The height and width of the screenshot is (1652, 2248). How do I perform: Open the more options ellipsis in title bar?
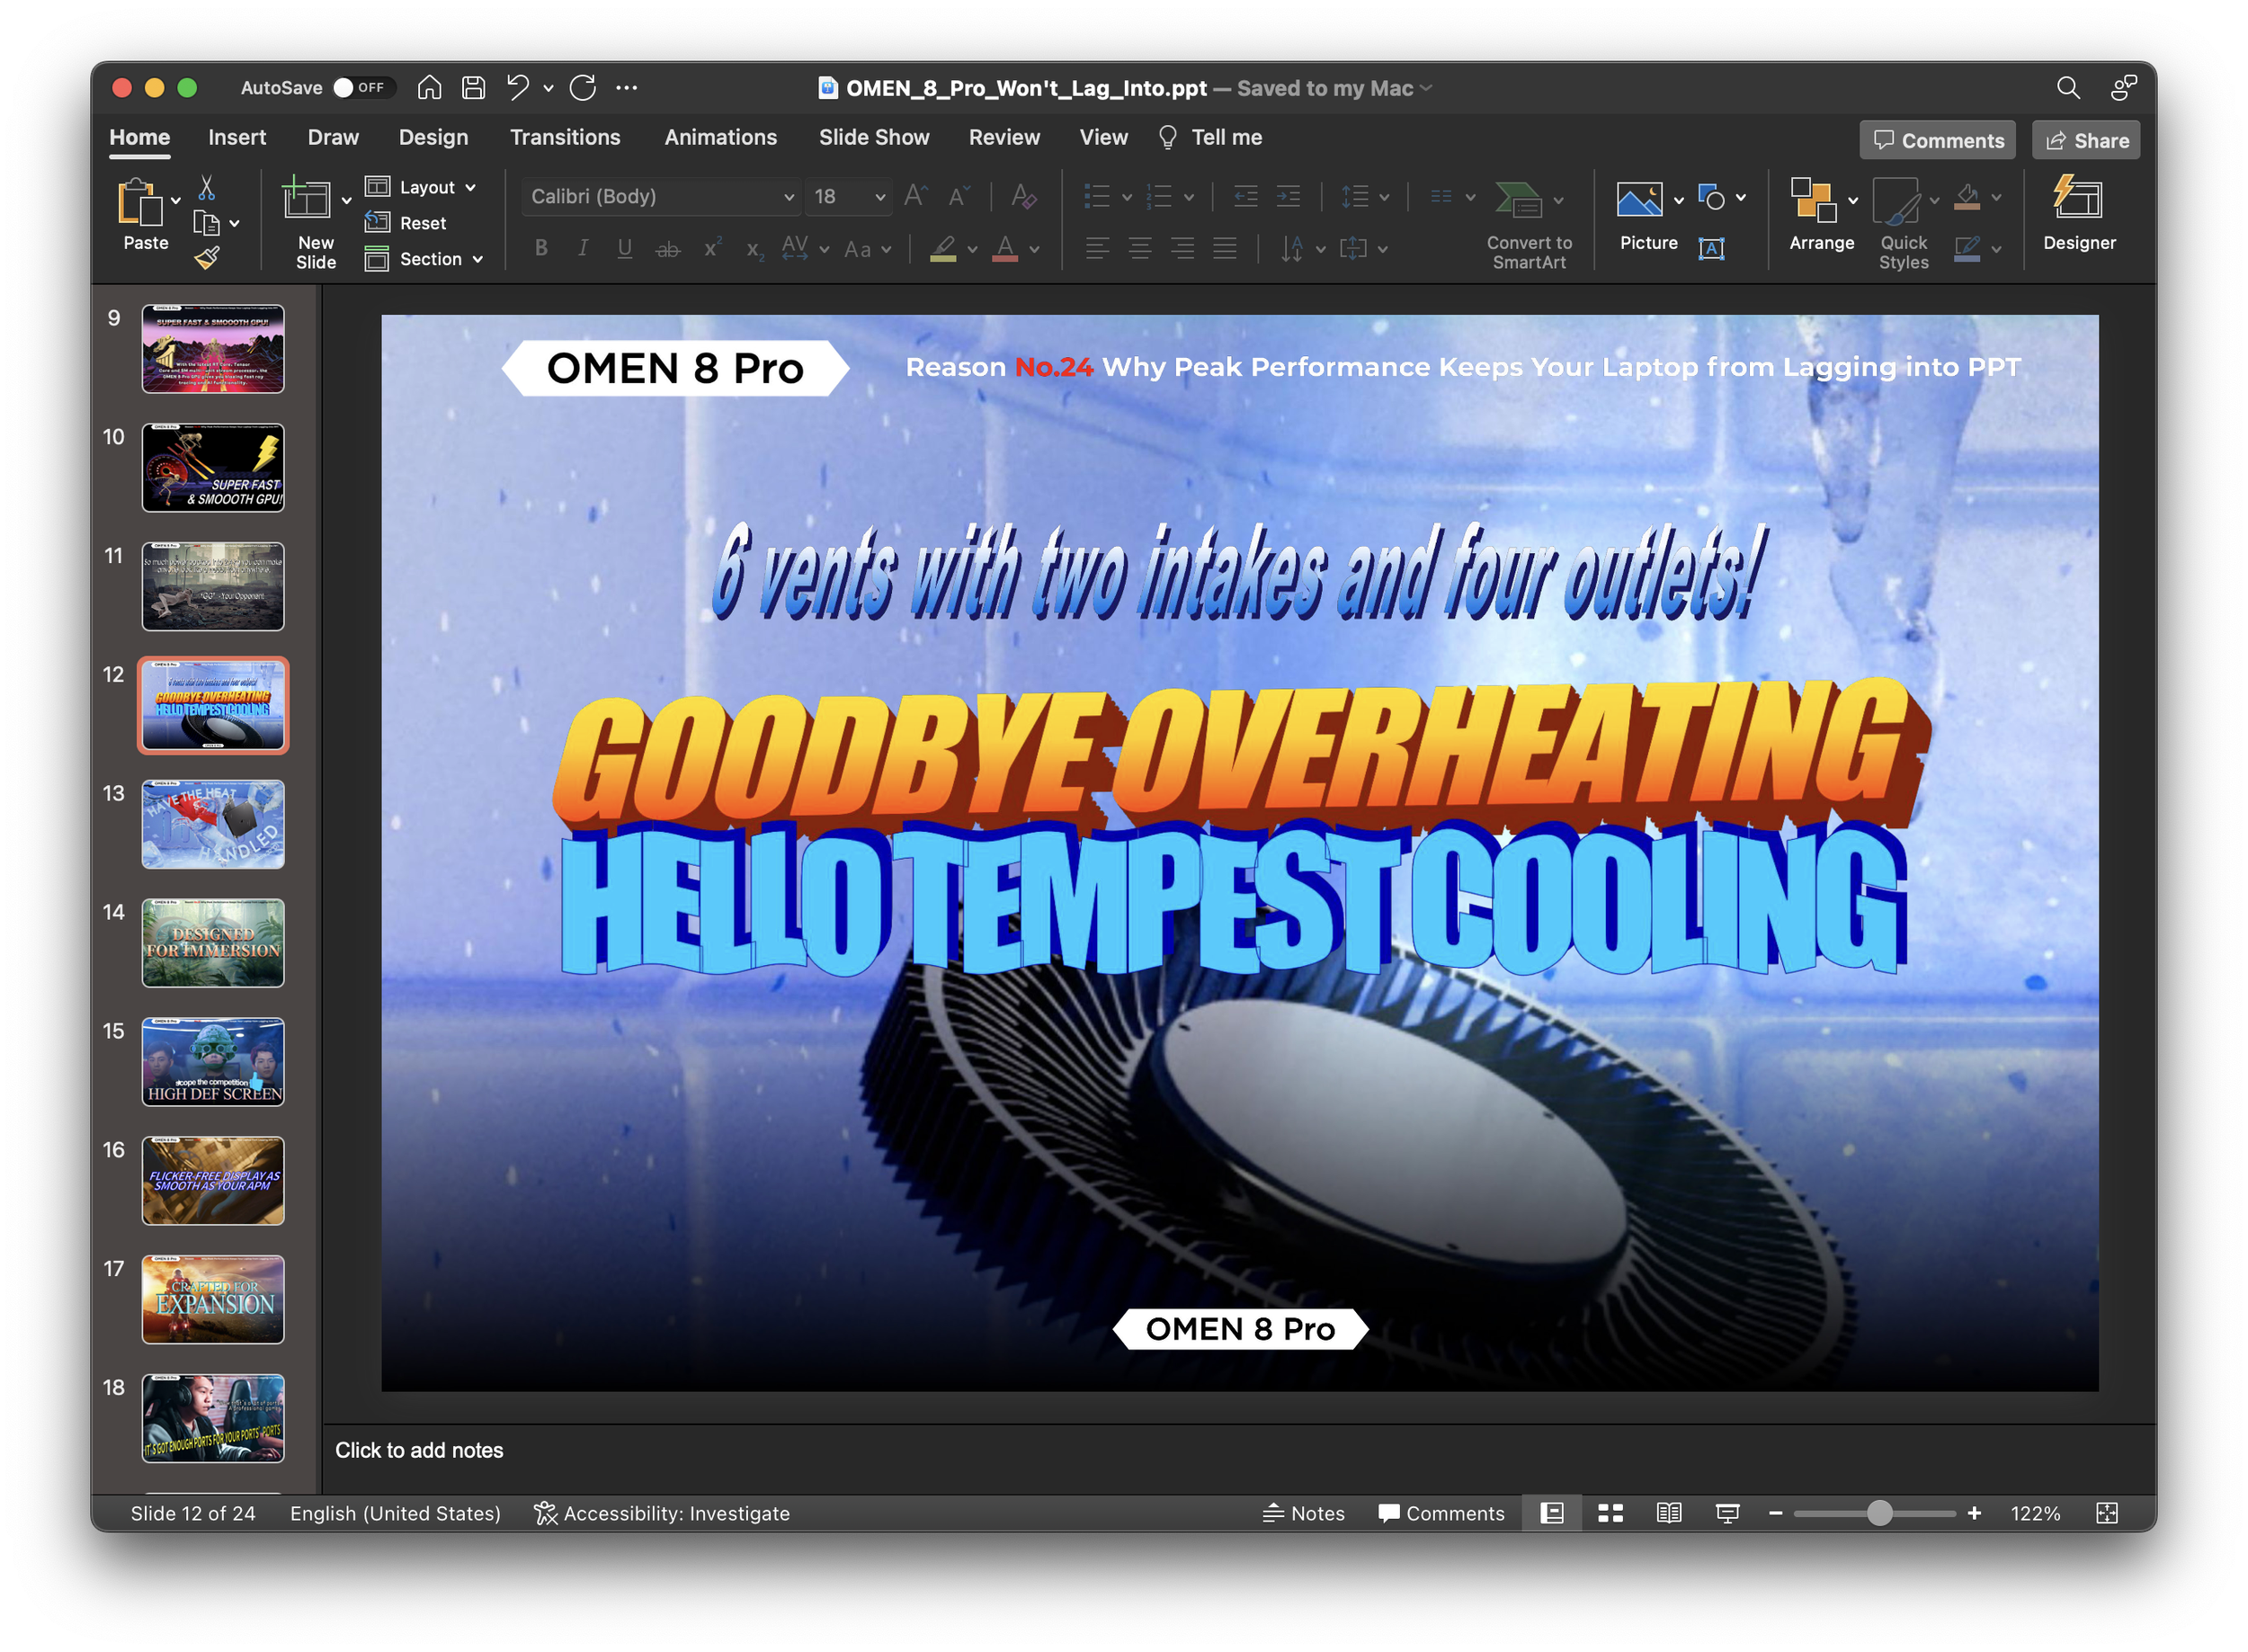[x=627, y=88]
